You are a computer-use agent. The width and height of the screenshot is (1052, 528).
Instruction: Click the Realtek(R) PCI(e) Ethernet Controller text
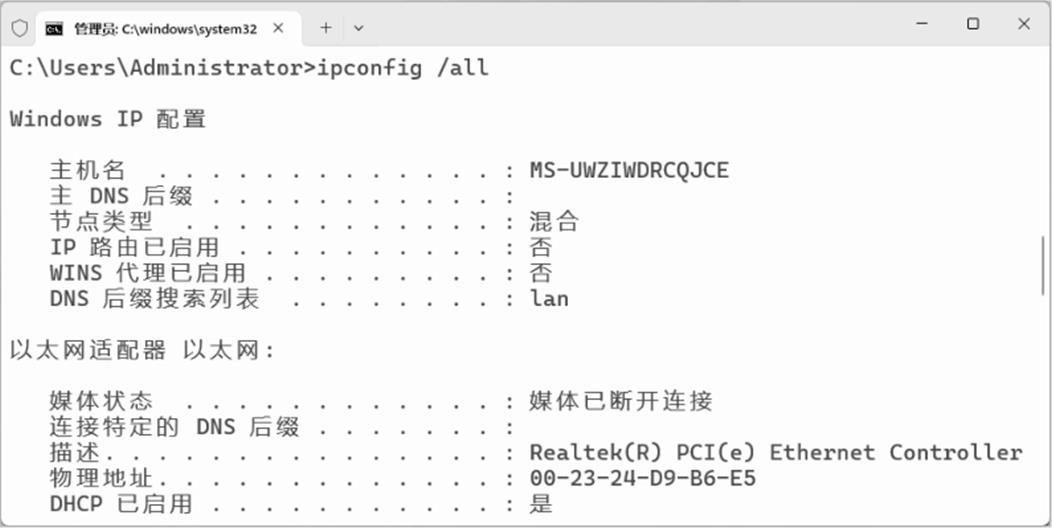coord(775,452)
